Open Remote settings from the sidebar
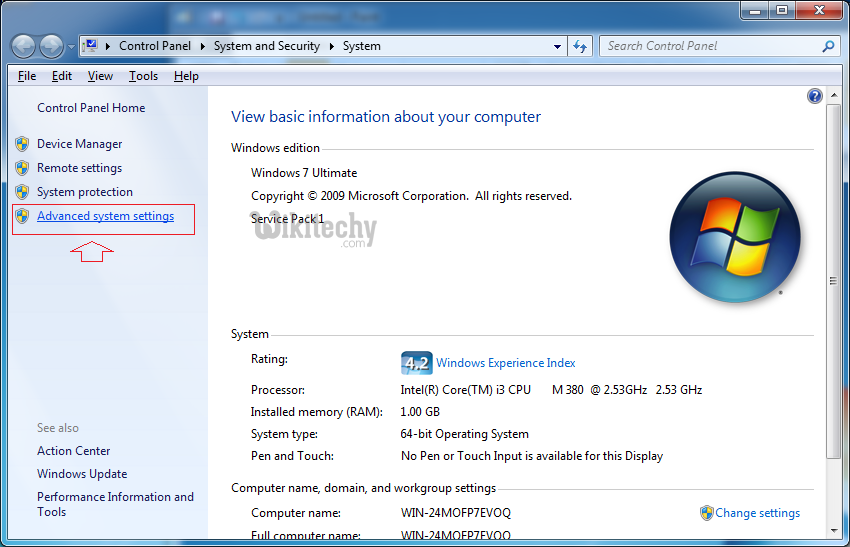850x547 pixels. pyautogui.click(x=79, y=168)
